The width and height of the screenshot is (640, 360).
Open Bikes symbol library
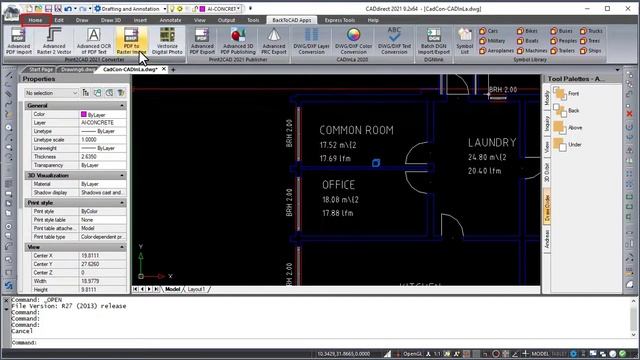(x=527, y=31)
